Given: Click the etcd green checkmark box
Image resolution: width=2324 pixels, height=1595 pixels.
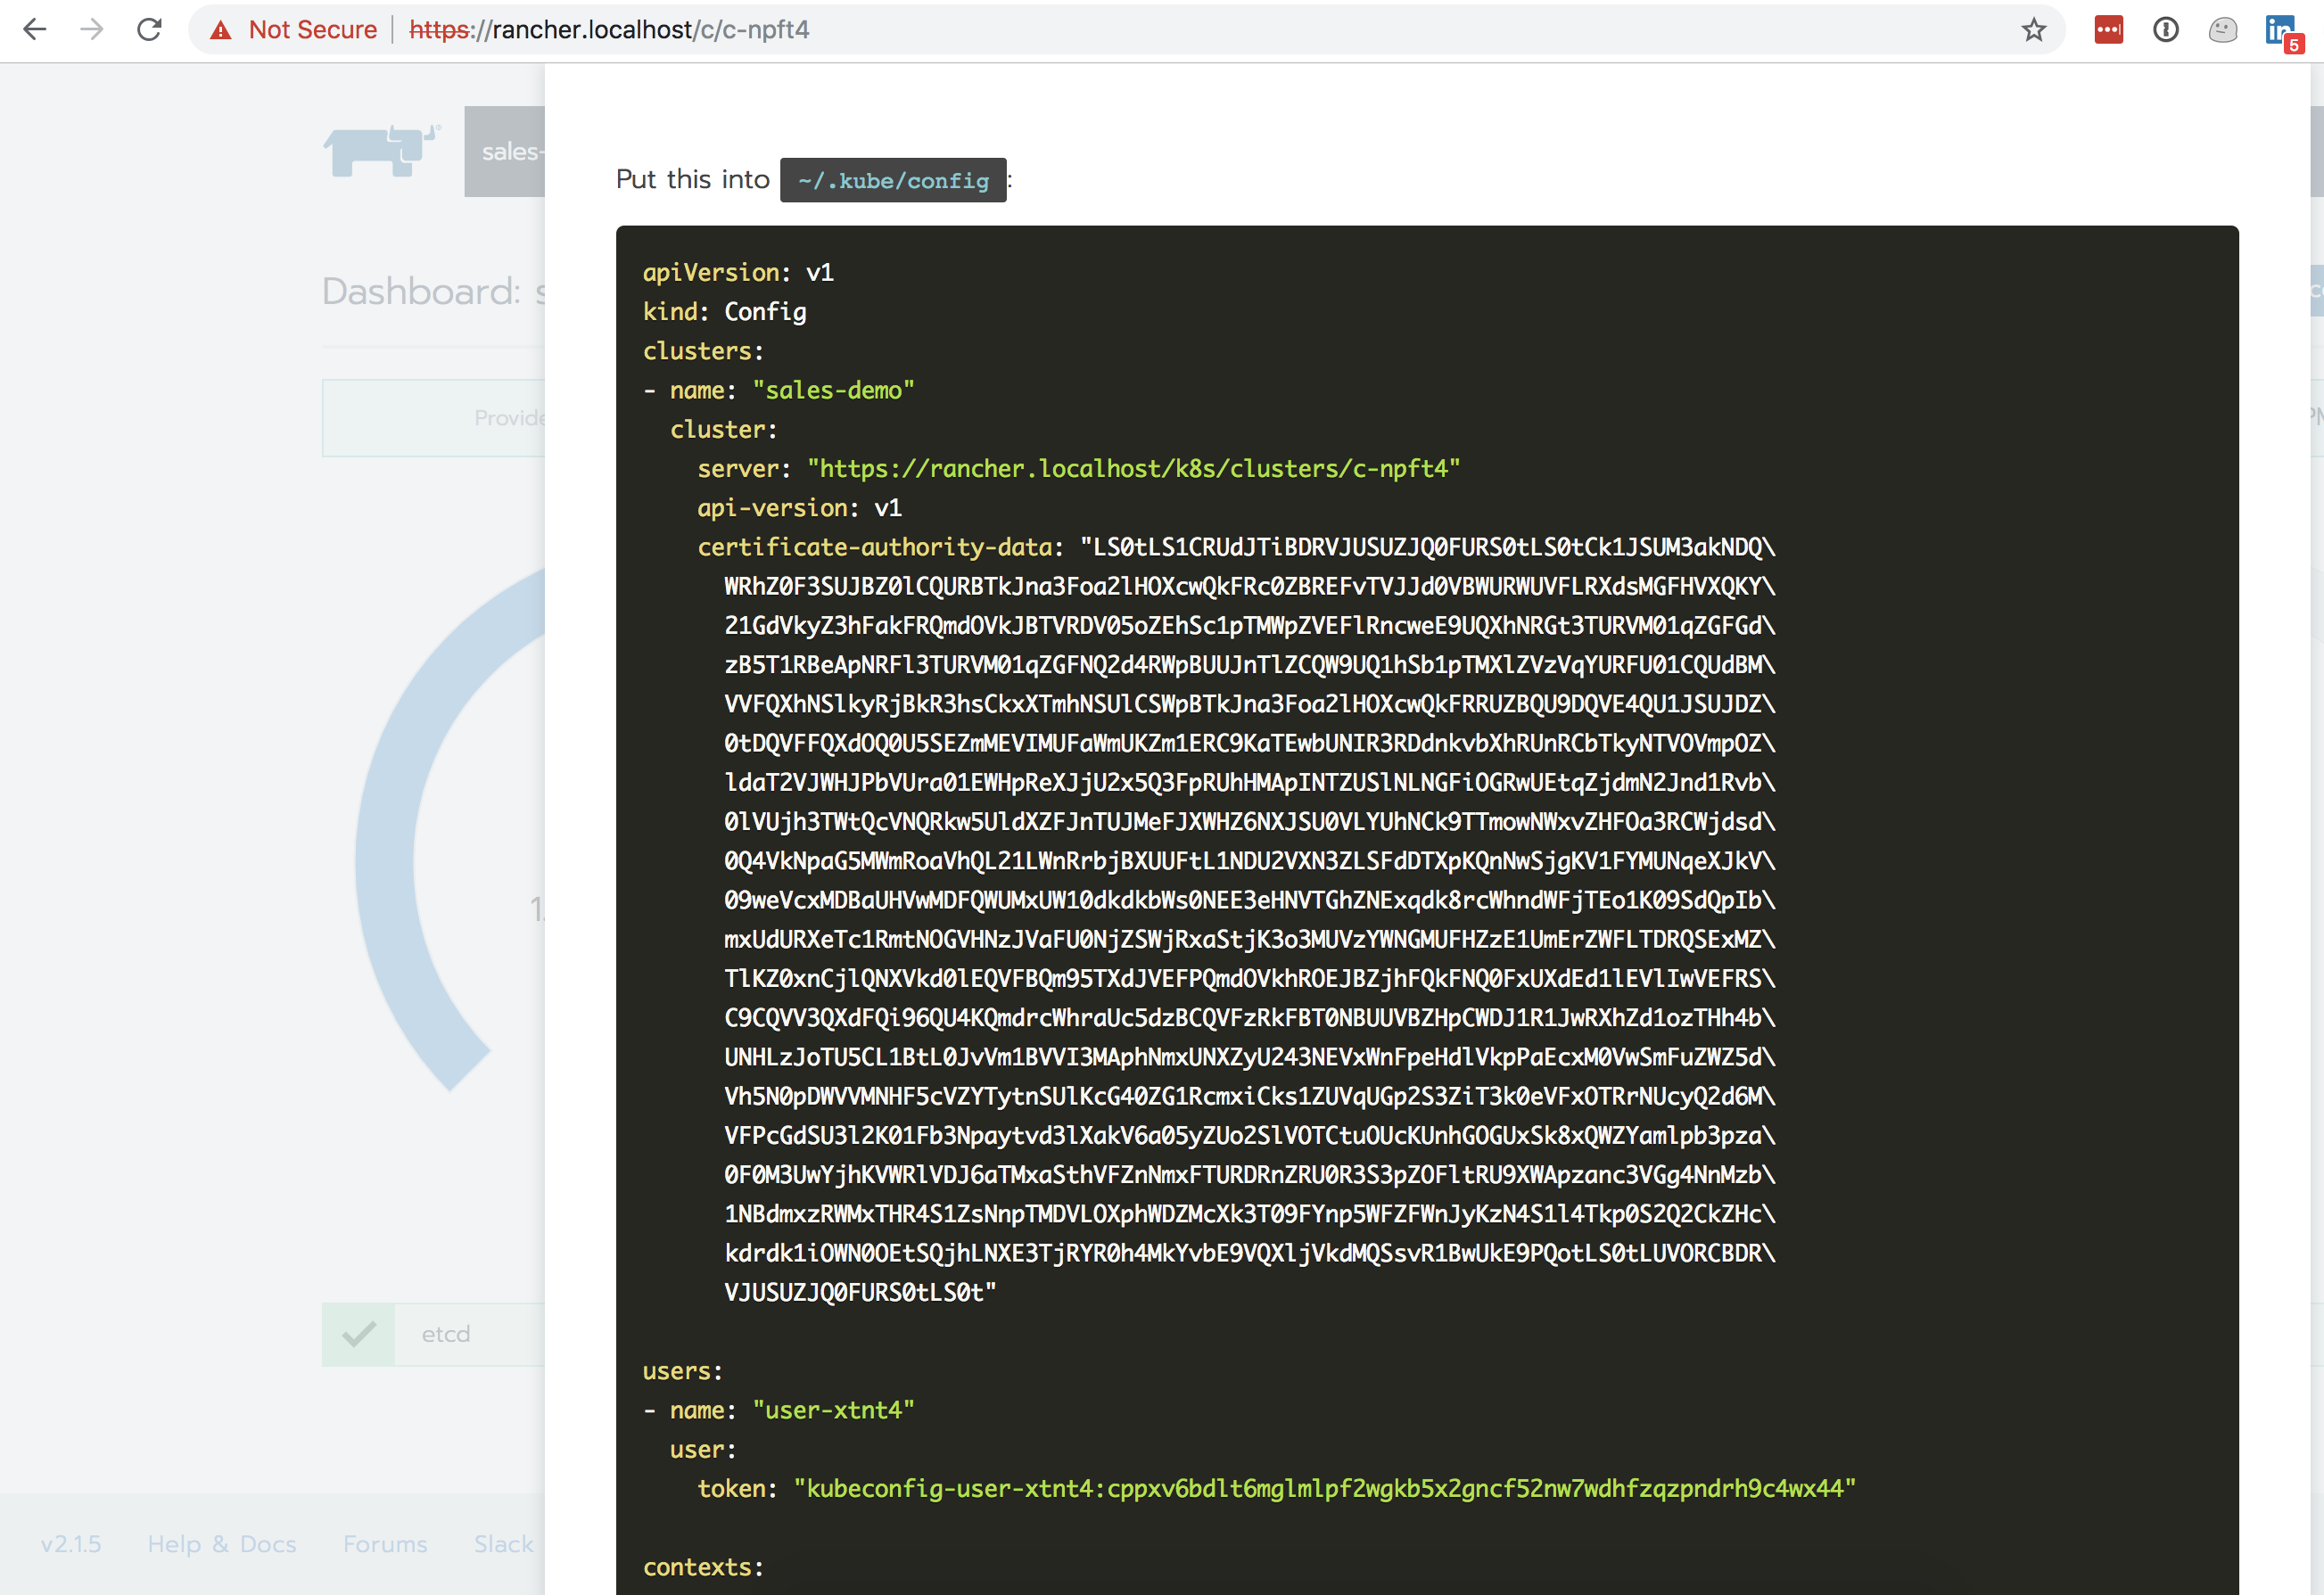Looking at the screenshot, I should coord(358,1334).
